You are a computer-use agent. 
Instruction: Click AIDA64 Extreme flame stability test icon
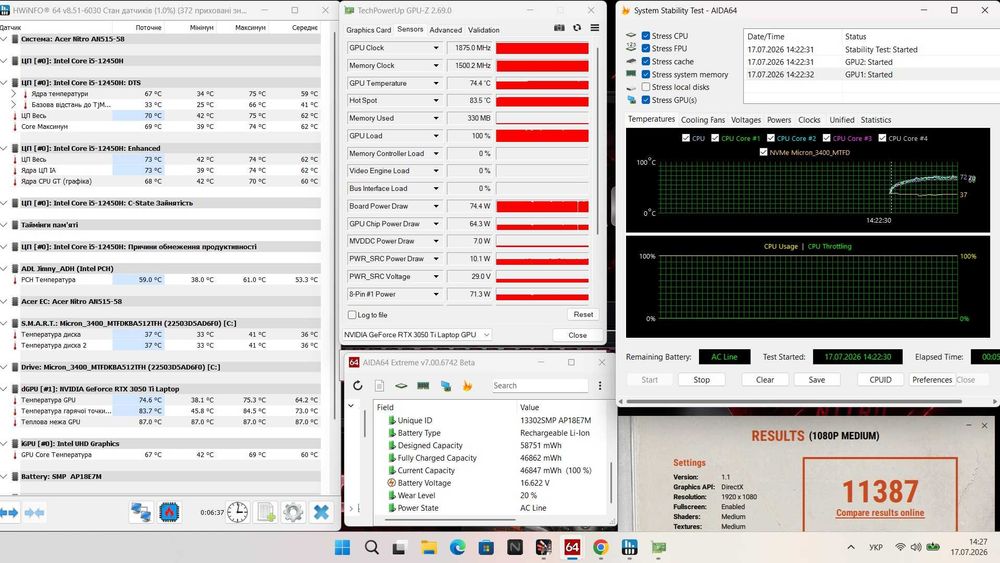[467, 386]
